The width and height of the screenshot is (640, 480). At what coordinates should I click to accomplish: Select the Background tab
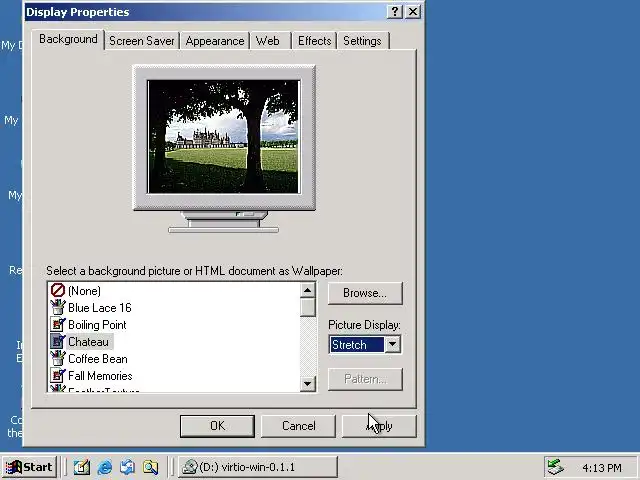pos(68,39)
